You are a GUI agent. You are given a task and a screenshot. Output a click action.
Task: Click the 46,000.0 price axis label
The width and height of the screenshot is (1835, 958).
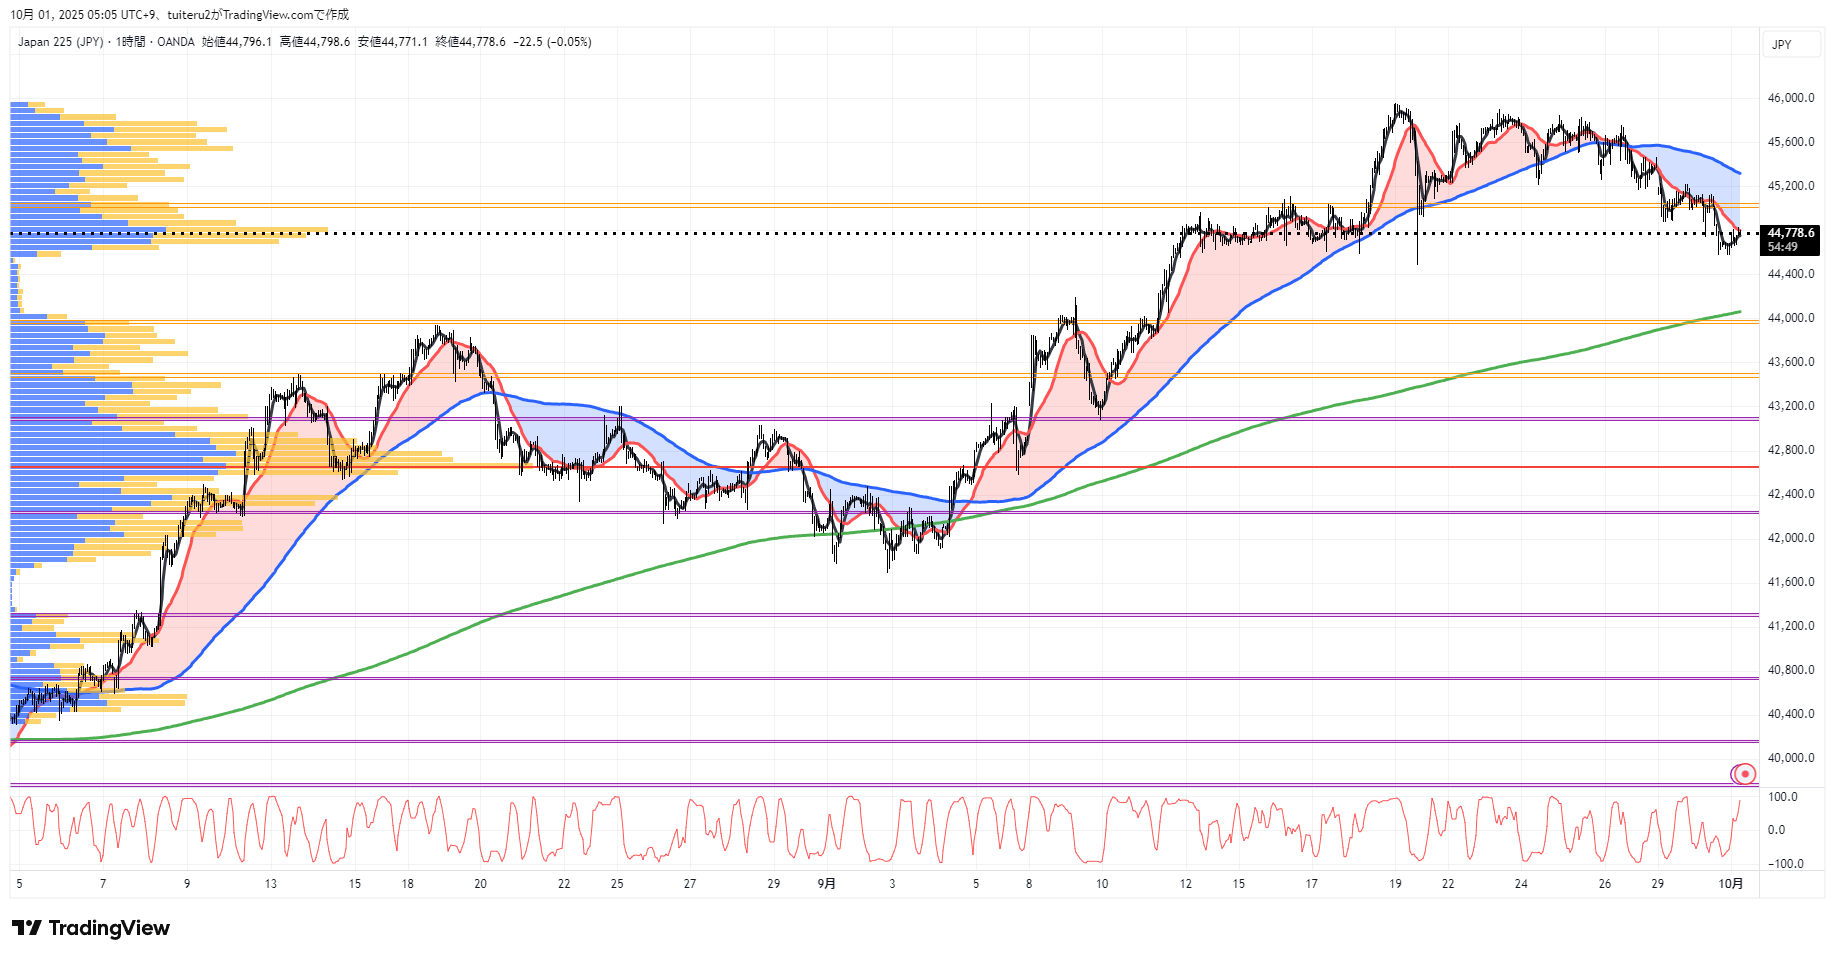[1790, 98]
